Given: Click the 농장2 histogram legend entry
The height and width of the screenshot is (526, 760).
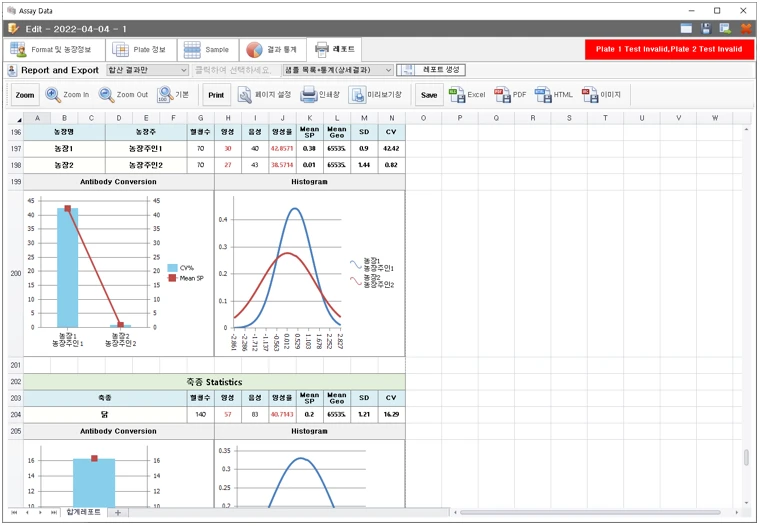Looking at the screenshot, I should 372,281.
